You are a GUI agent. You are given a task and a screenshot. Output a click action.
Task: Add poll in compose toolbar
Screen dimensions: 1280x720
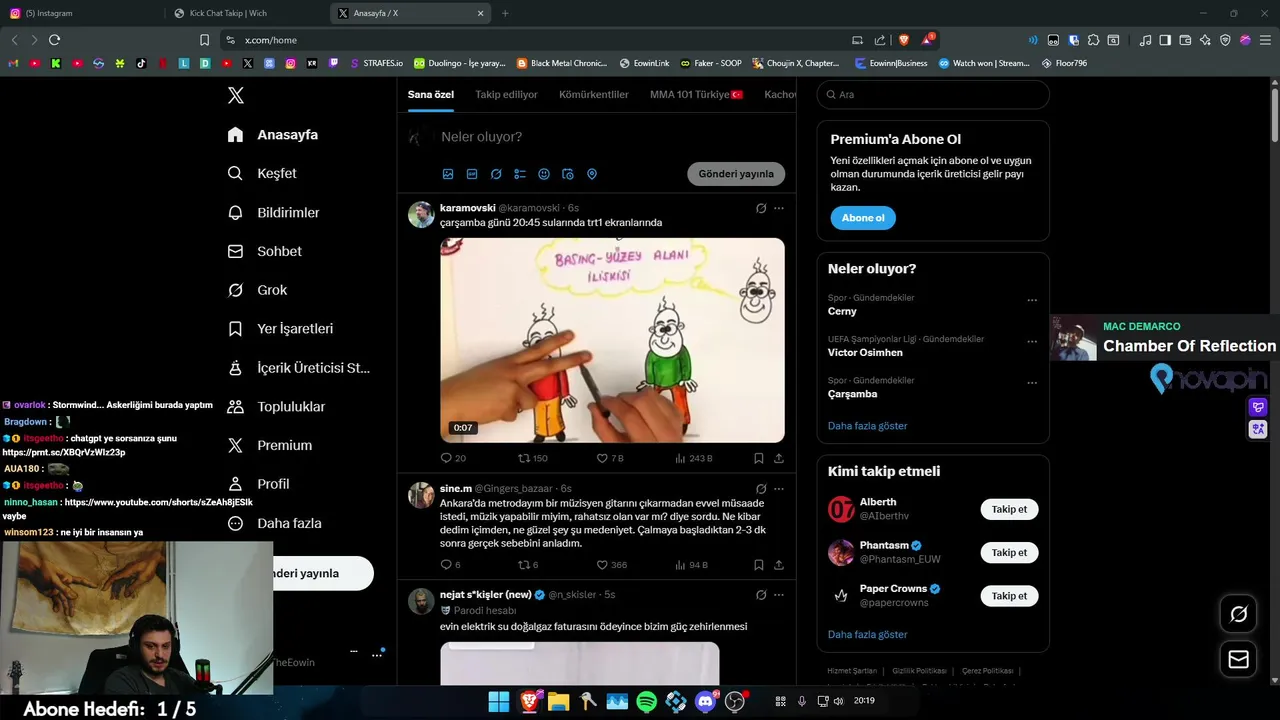point(520,174)
